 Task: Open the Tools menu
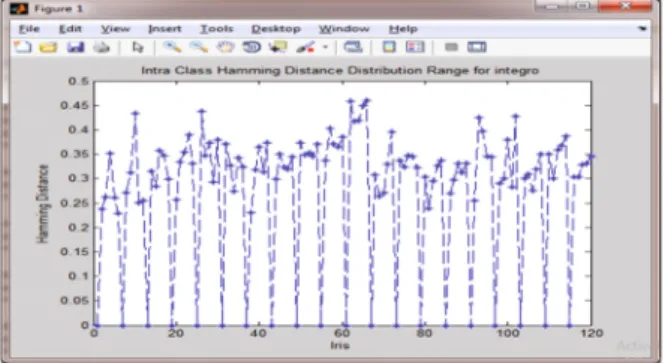coord(217,29)
